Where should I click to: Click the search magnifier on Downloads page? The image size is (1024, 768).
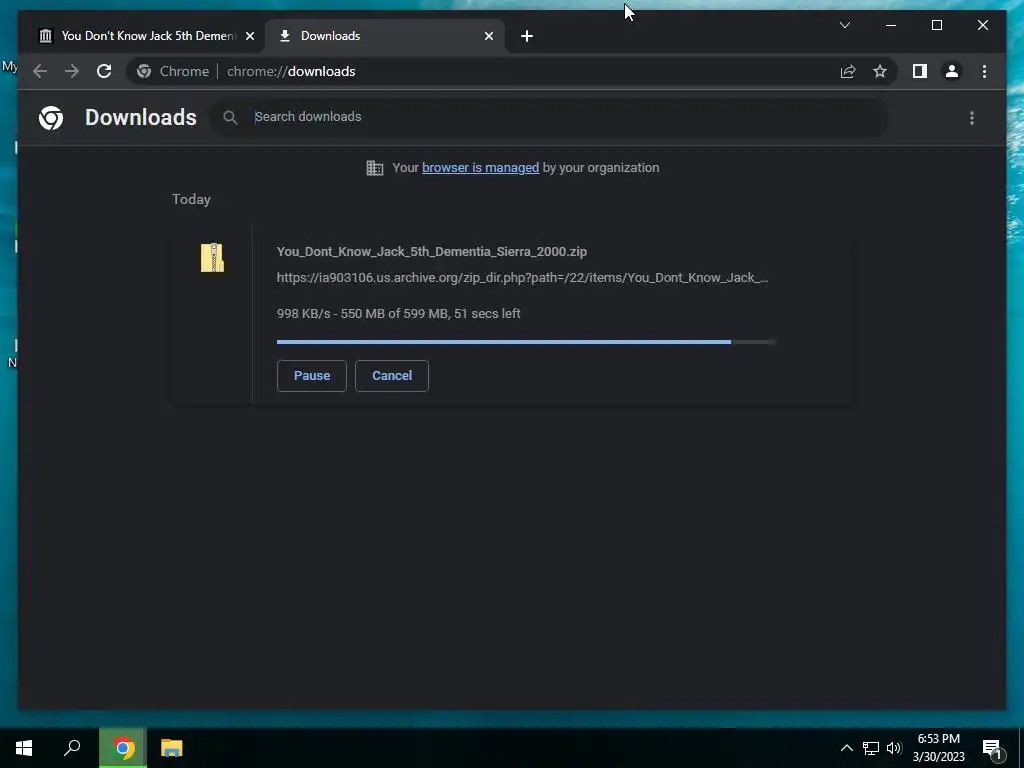point(230,118)
